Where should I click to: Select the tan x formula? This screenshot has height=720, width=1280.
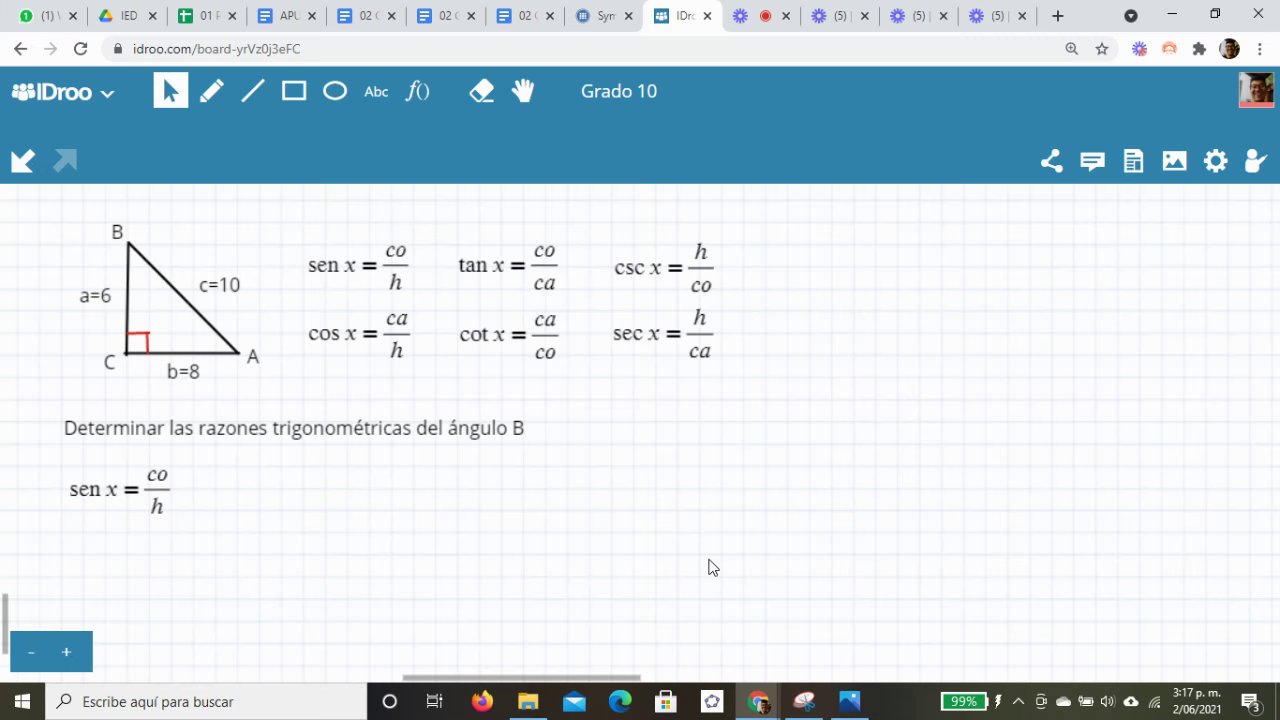tap(508, 266)
